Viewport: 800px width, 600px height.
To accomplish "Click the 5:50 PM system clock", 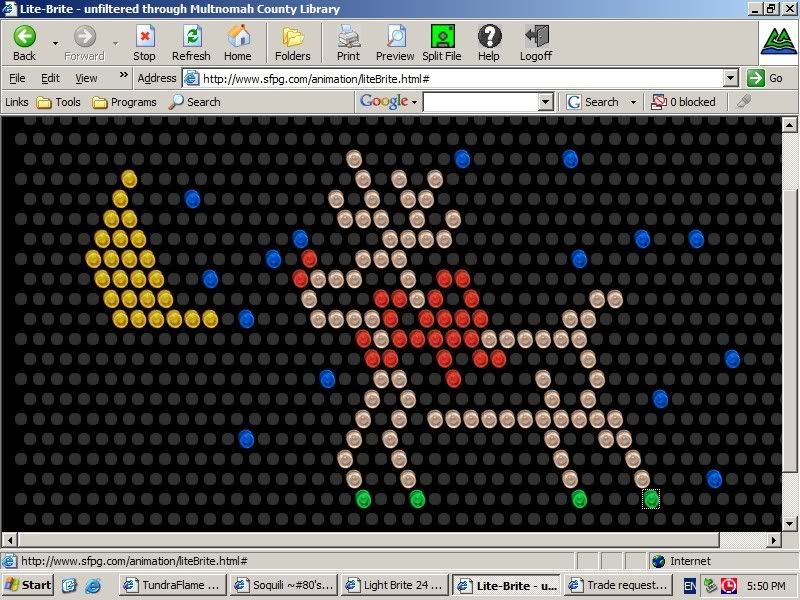I will [767, 586].
